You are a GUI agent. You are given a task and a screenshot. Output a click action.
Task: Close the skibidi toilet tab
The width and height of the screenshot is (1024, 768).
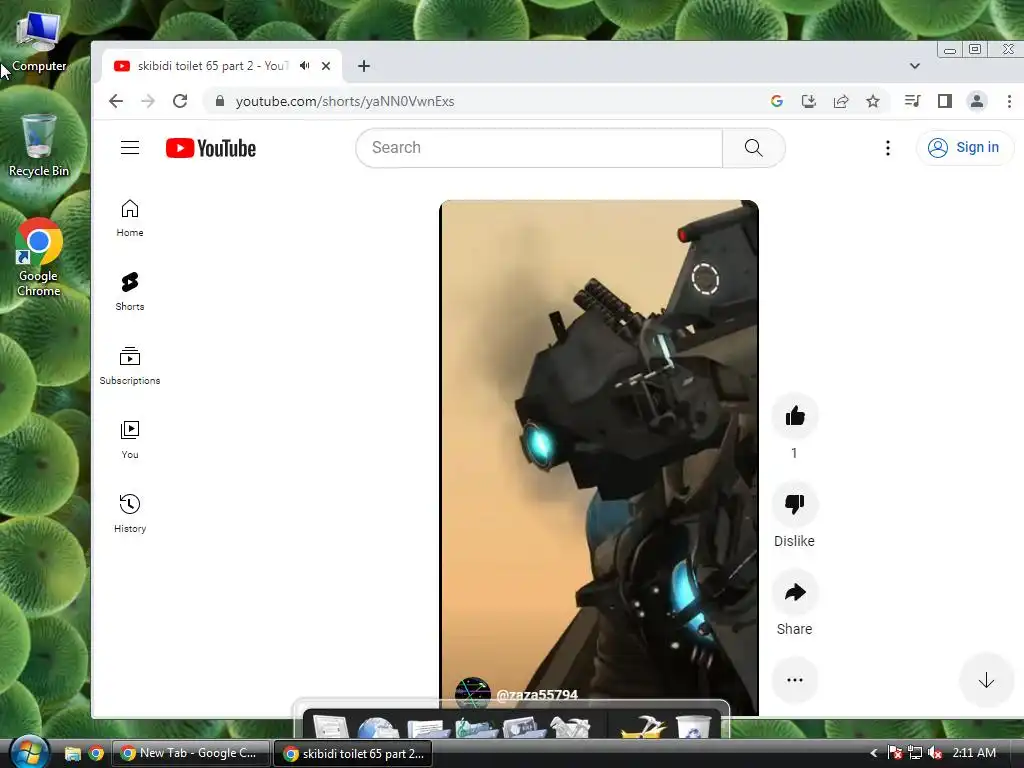[326, 66]
